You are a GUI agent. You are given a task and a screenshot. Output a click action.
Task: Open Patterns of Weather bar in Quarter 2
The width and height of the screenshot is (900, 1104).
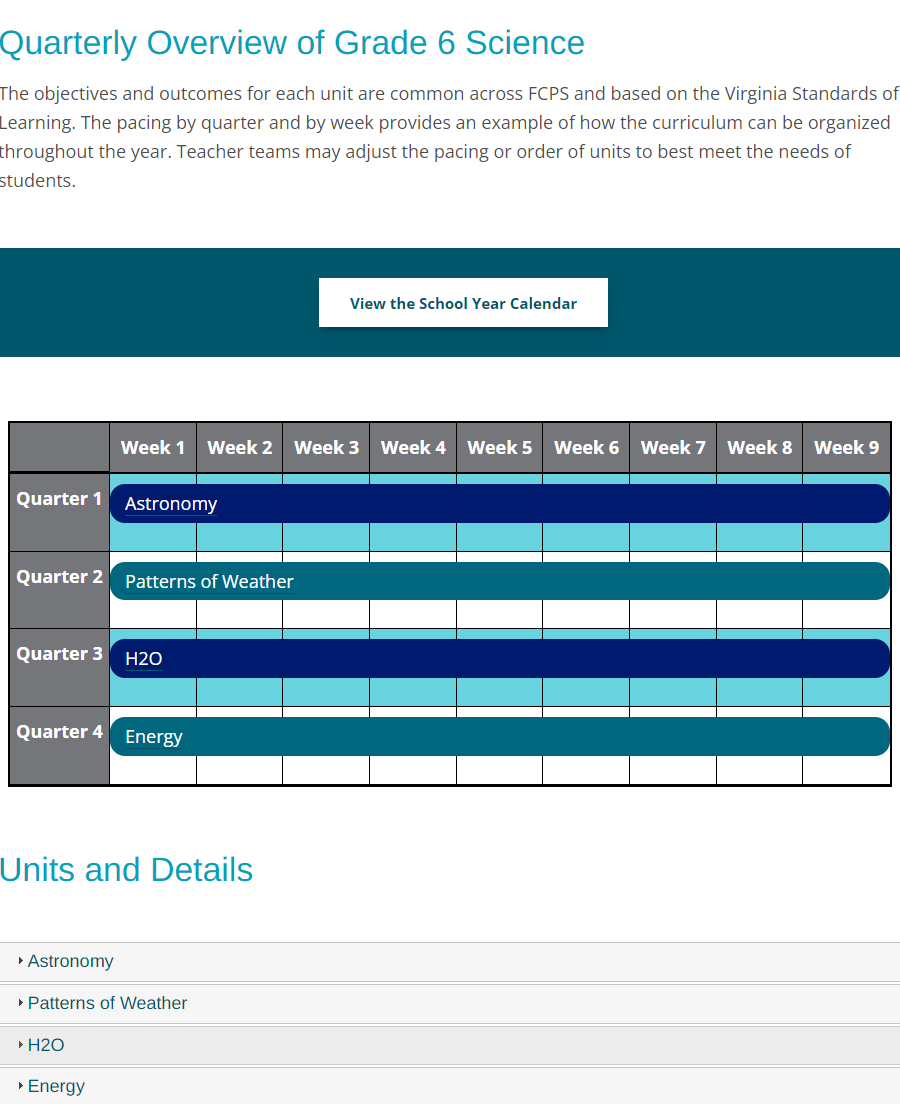[500, 581]
